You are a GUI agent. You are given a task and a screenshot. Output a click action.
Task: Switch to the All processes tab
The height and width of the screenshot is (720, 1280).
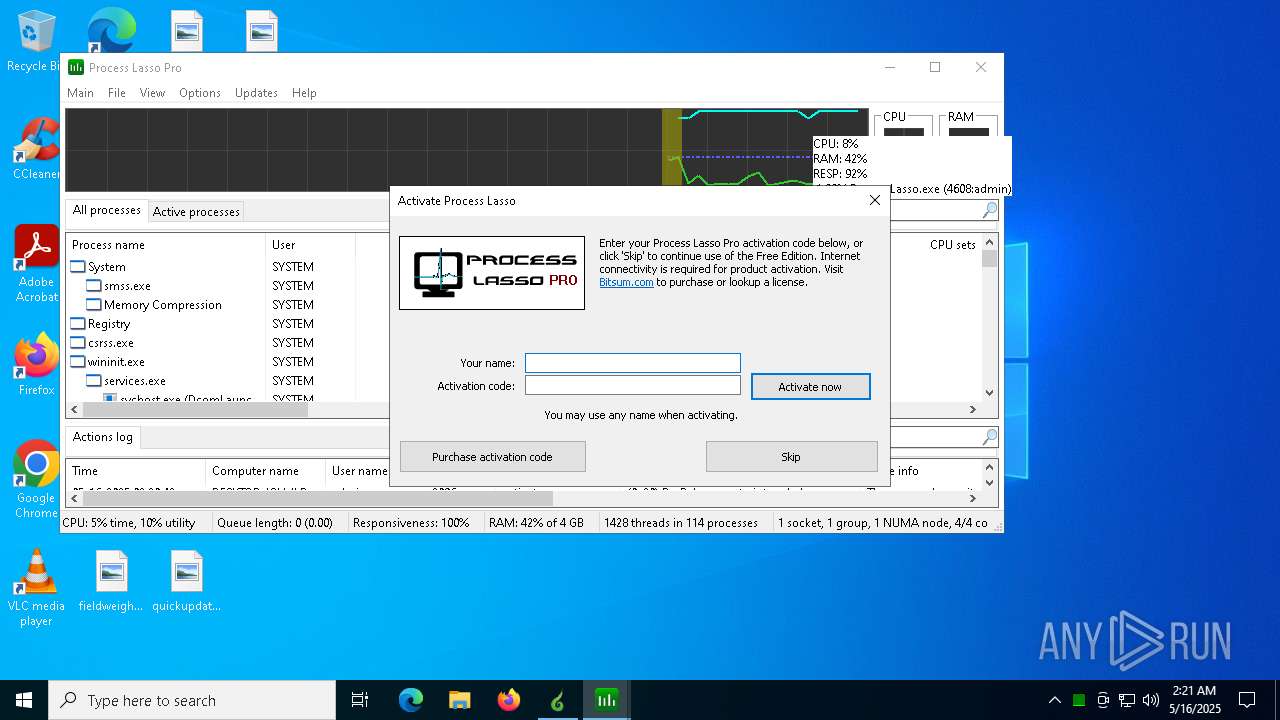point(106,210)
